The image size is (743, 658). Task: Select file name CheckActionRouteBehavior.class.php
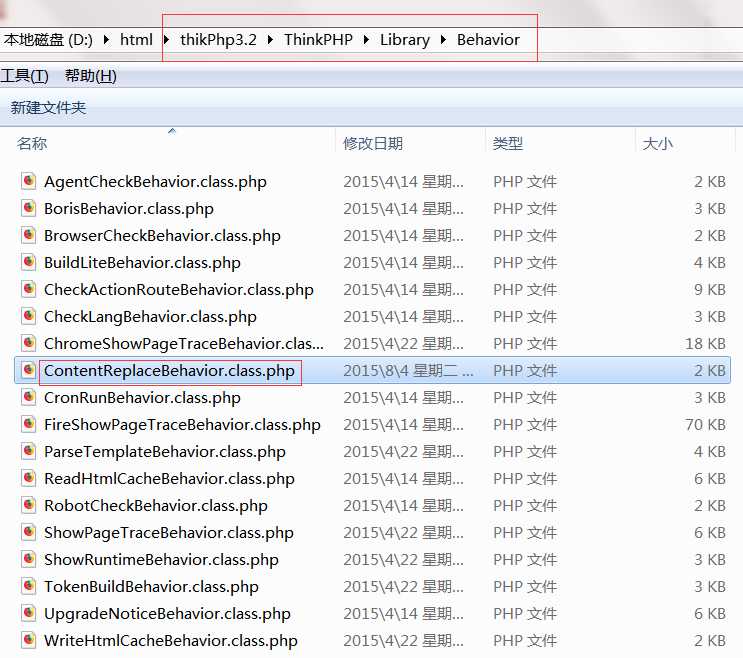pos(179,289)
